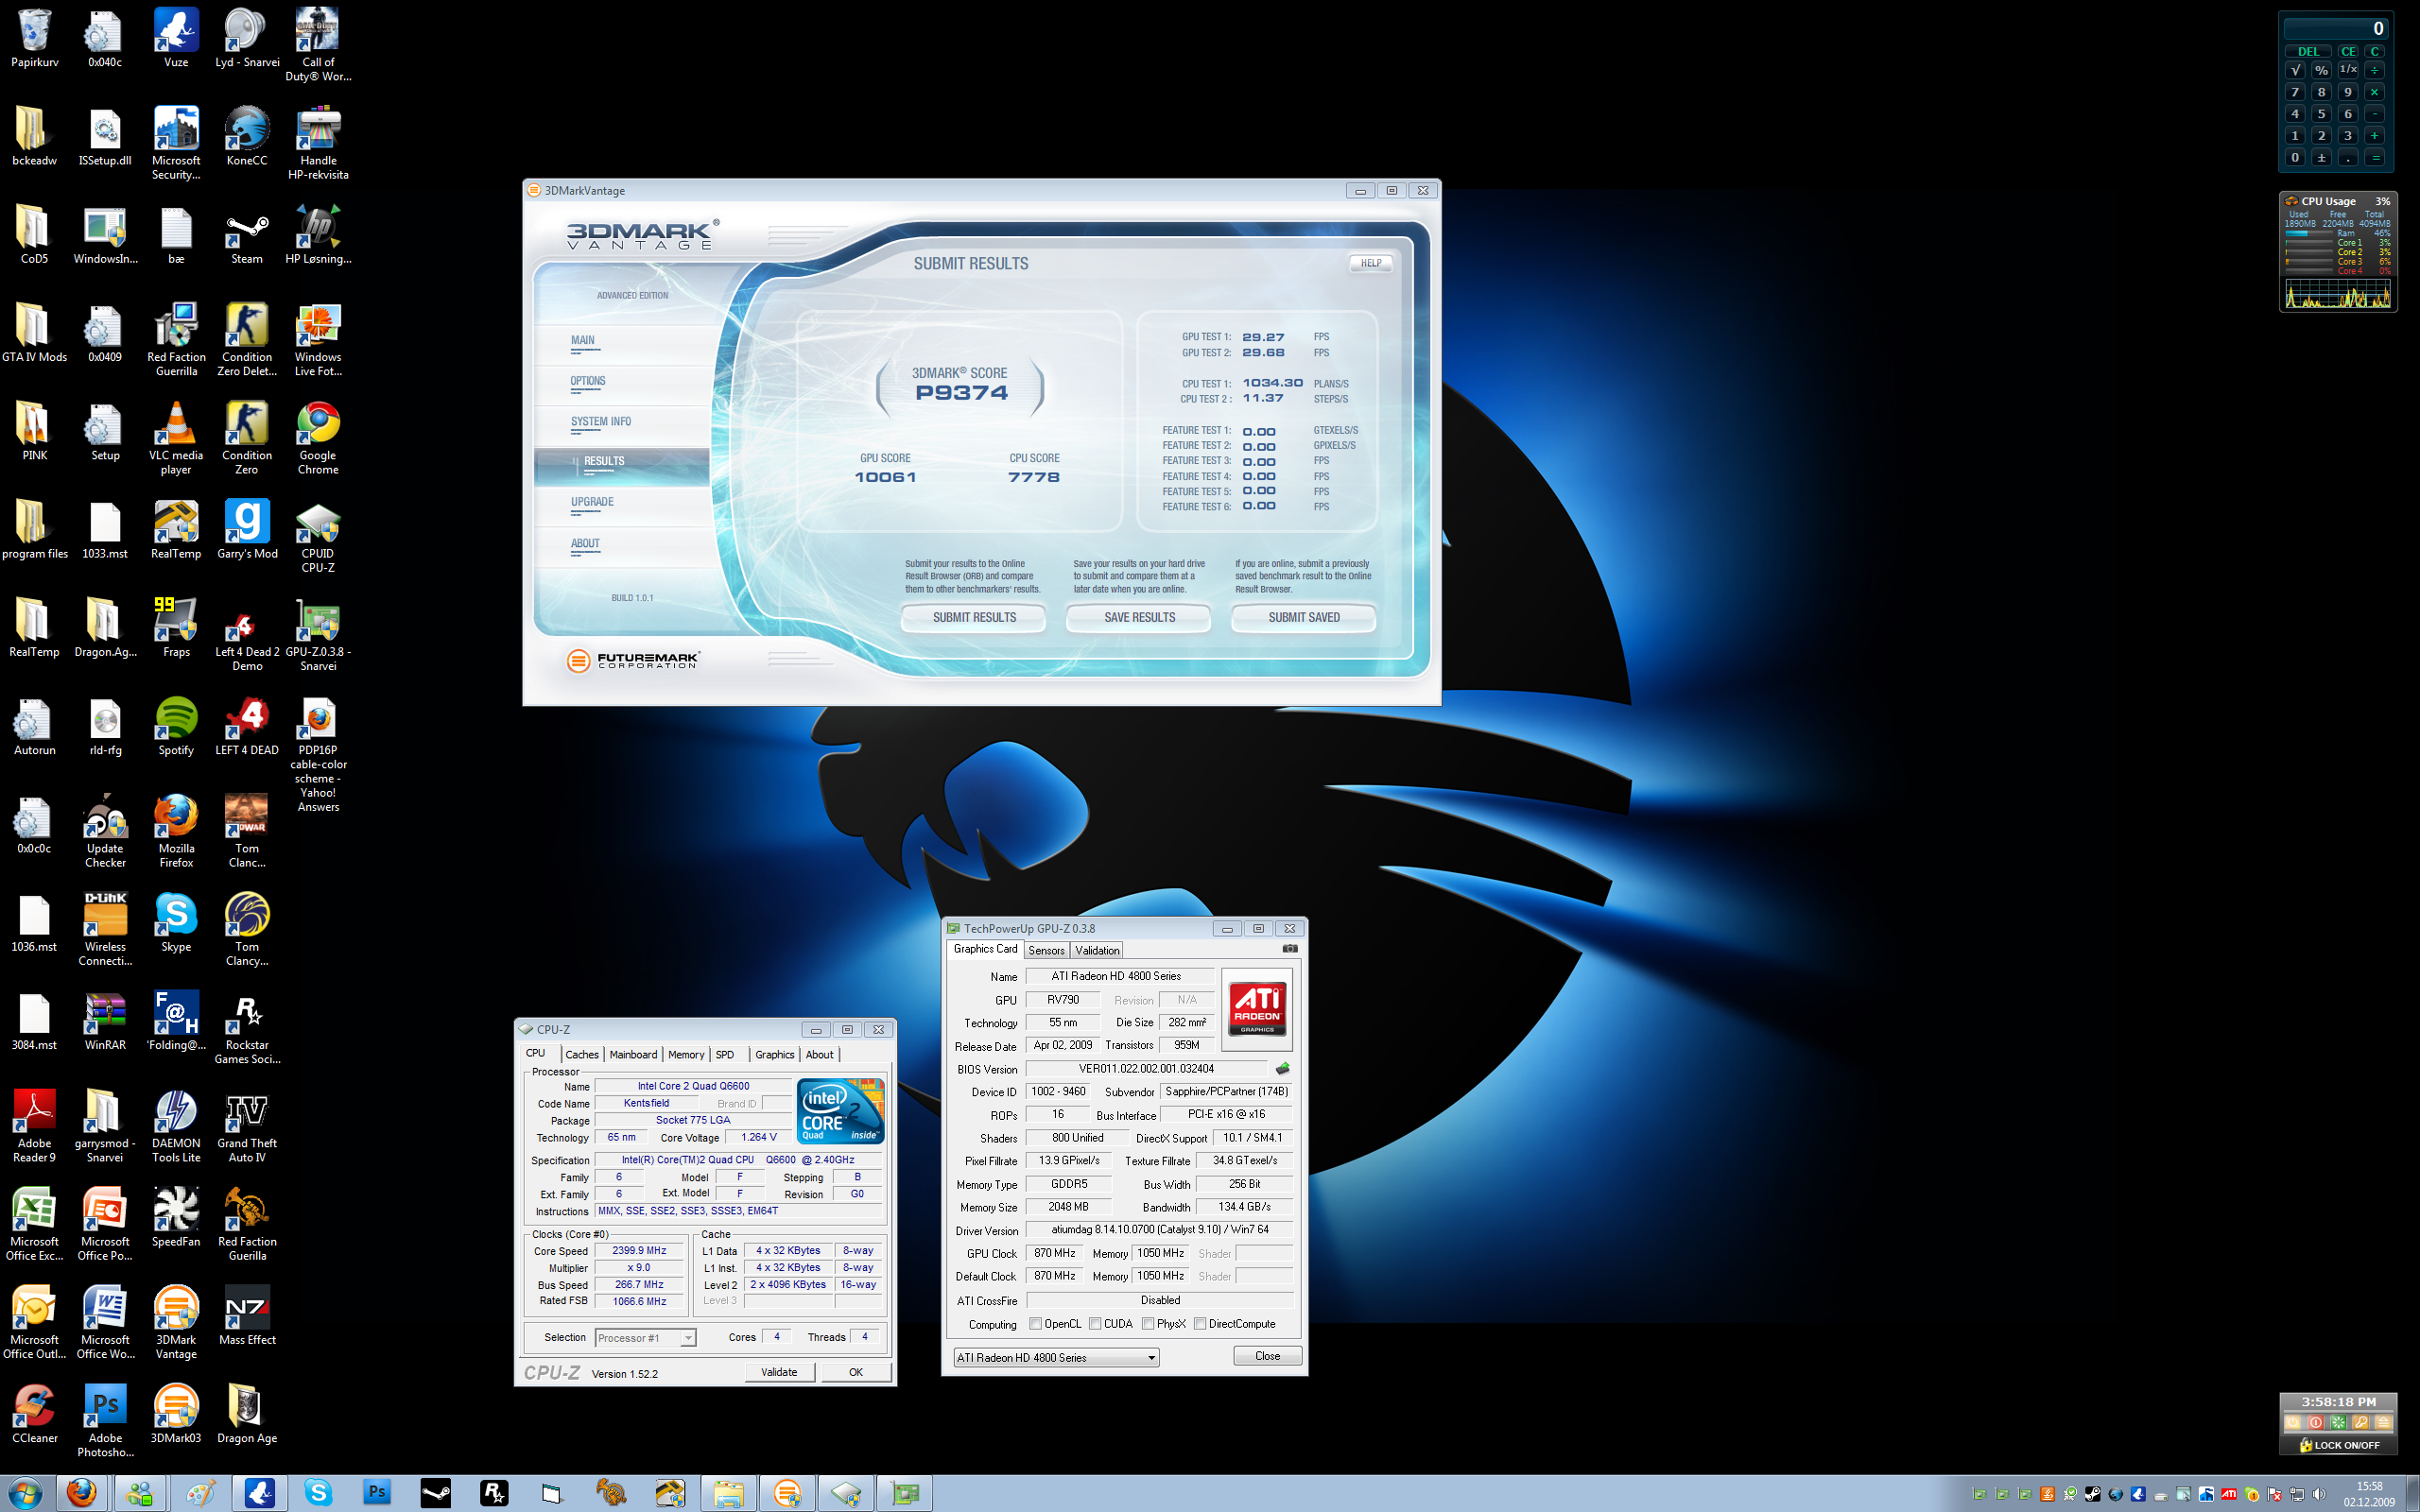The height and width of the screenshot is (1512, 2420).
Task: Open the VLC media player shortcut
Action: tap(176, 438)
